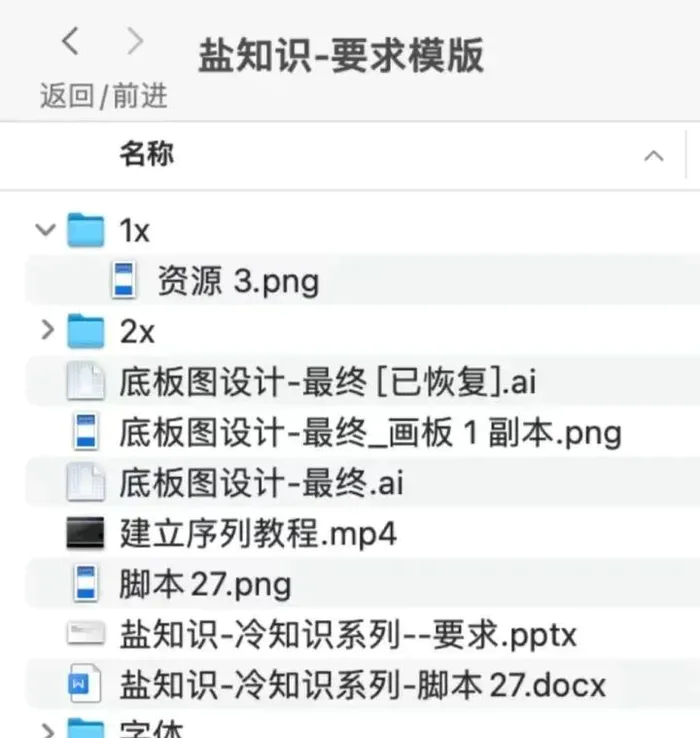Select 底板图设计-最终 [已恢复].ai file
Image resolution: width=700 pixels, height=738 pixels.
pos(362,381)
